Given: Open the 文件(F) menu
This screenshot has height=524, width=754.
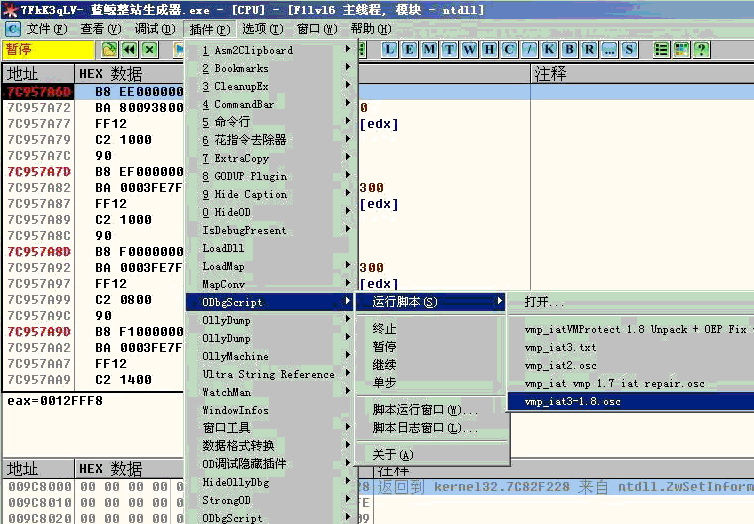Looking at the screenshot, I should (x=47, y=29).
